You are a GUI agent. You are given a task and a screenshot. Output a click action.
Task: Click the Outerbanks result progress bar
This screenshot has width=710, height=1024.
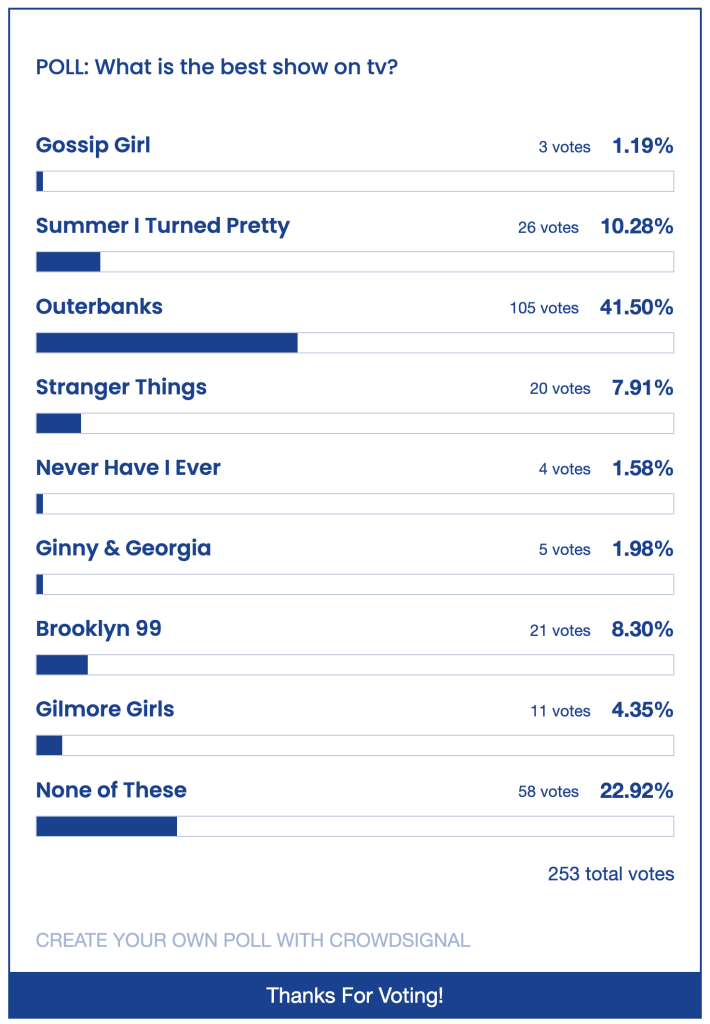355,343
